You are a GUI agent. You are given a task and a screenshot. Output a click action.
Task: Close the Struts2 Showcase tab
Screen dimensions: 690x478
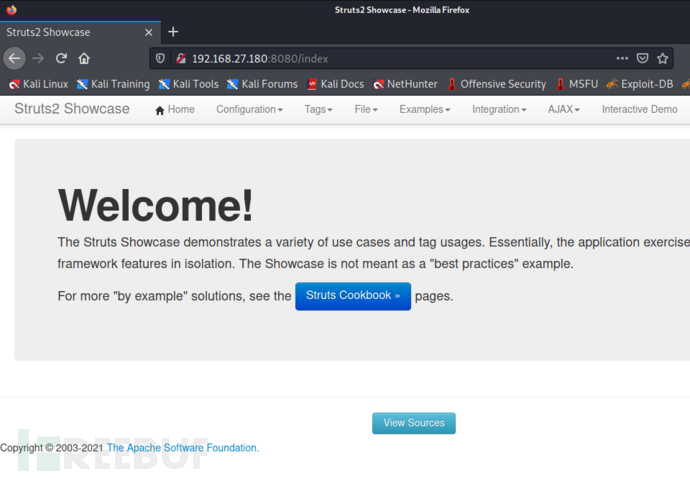pyautogui.click(x=149, y=32)
